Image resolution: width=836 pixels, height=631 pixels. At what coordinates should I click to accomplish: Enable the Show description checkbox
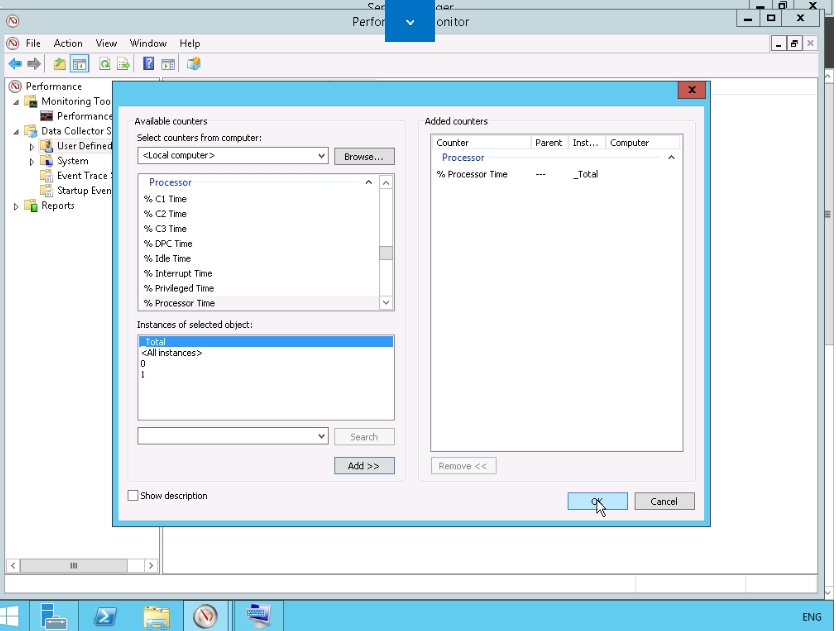(133, 496)
